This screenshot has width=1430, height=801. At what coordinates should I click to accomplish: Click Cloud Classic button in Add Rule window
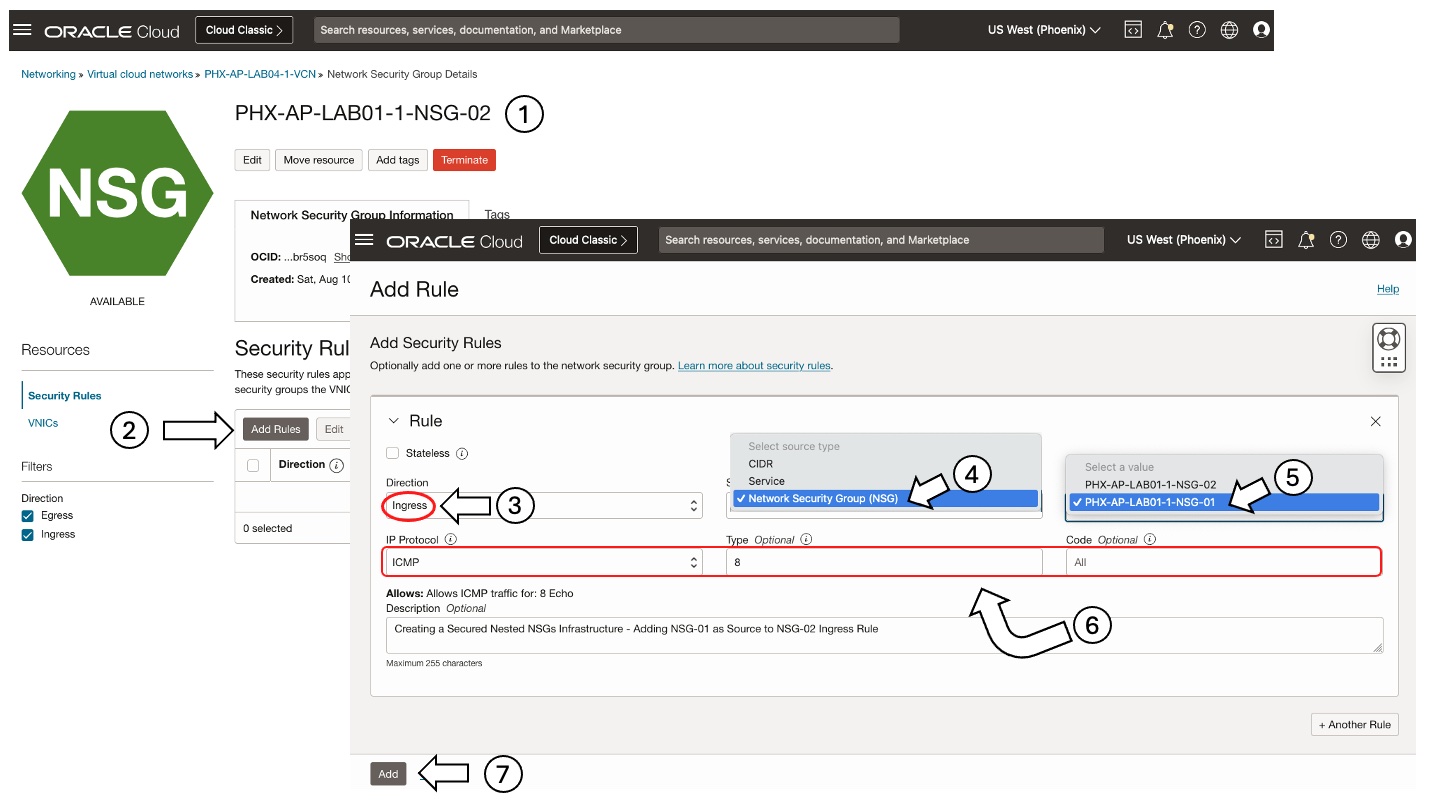click(588, 240)
